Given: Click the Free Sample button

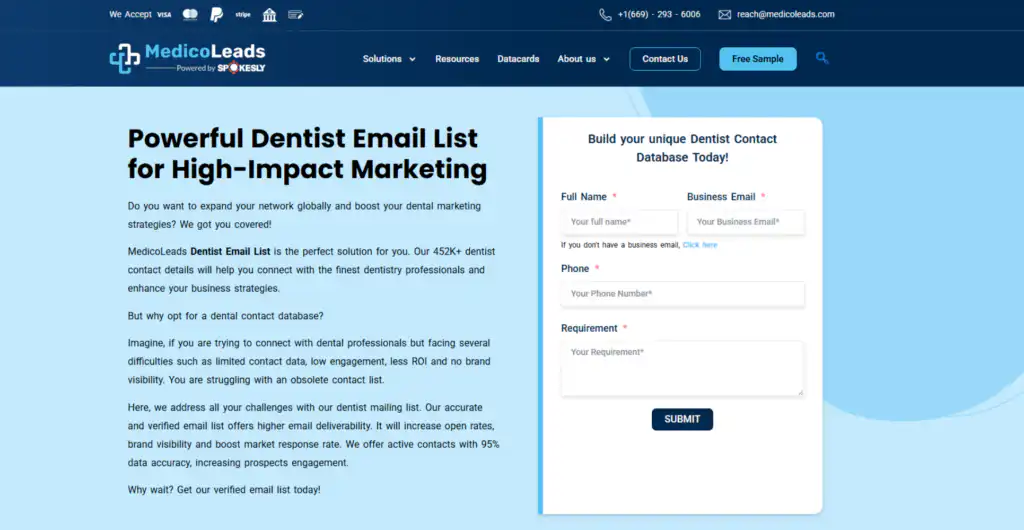Looking at the screenshot, I should click(x=758, y=59).
